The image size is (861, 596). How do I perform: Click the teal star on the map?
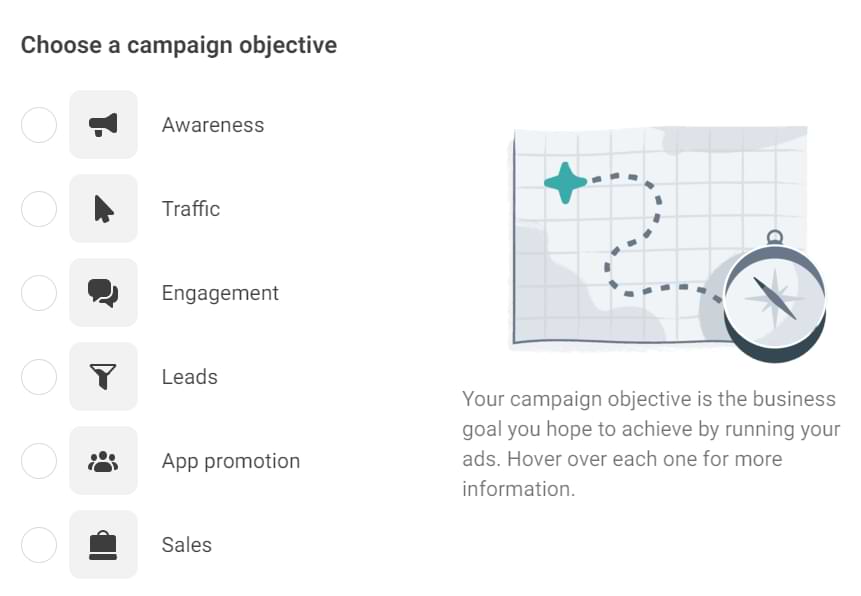(566, 182)
